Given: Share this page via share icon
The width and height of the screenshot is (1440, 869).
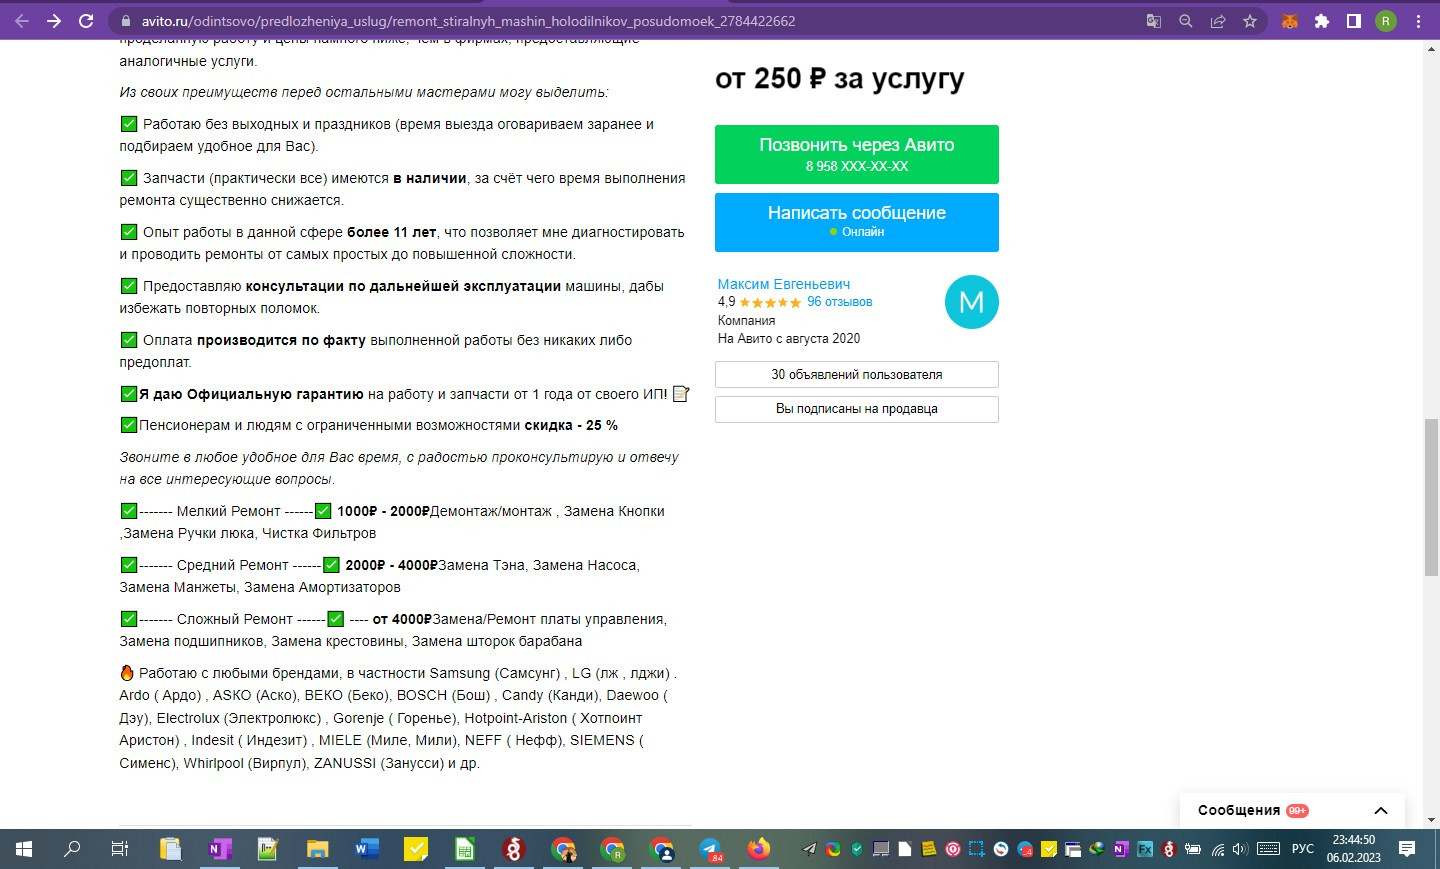Looking at the screenshot, I should coord(1218,21).
